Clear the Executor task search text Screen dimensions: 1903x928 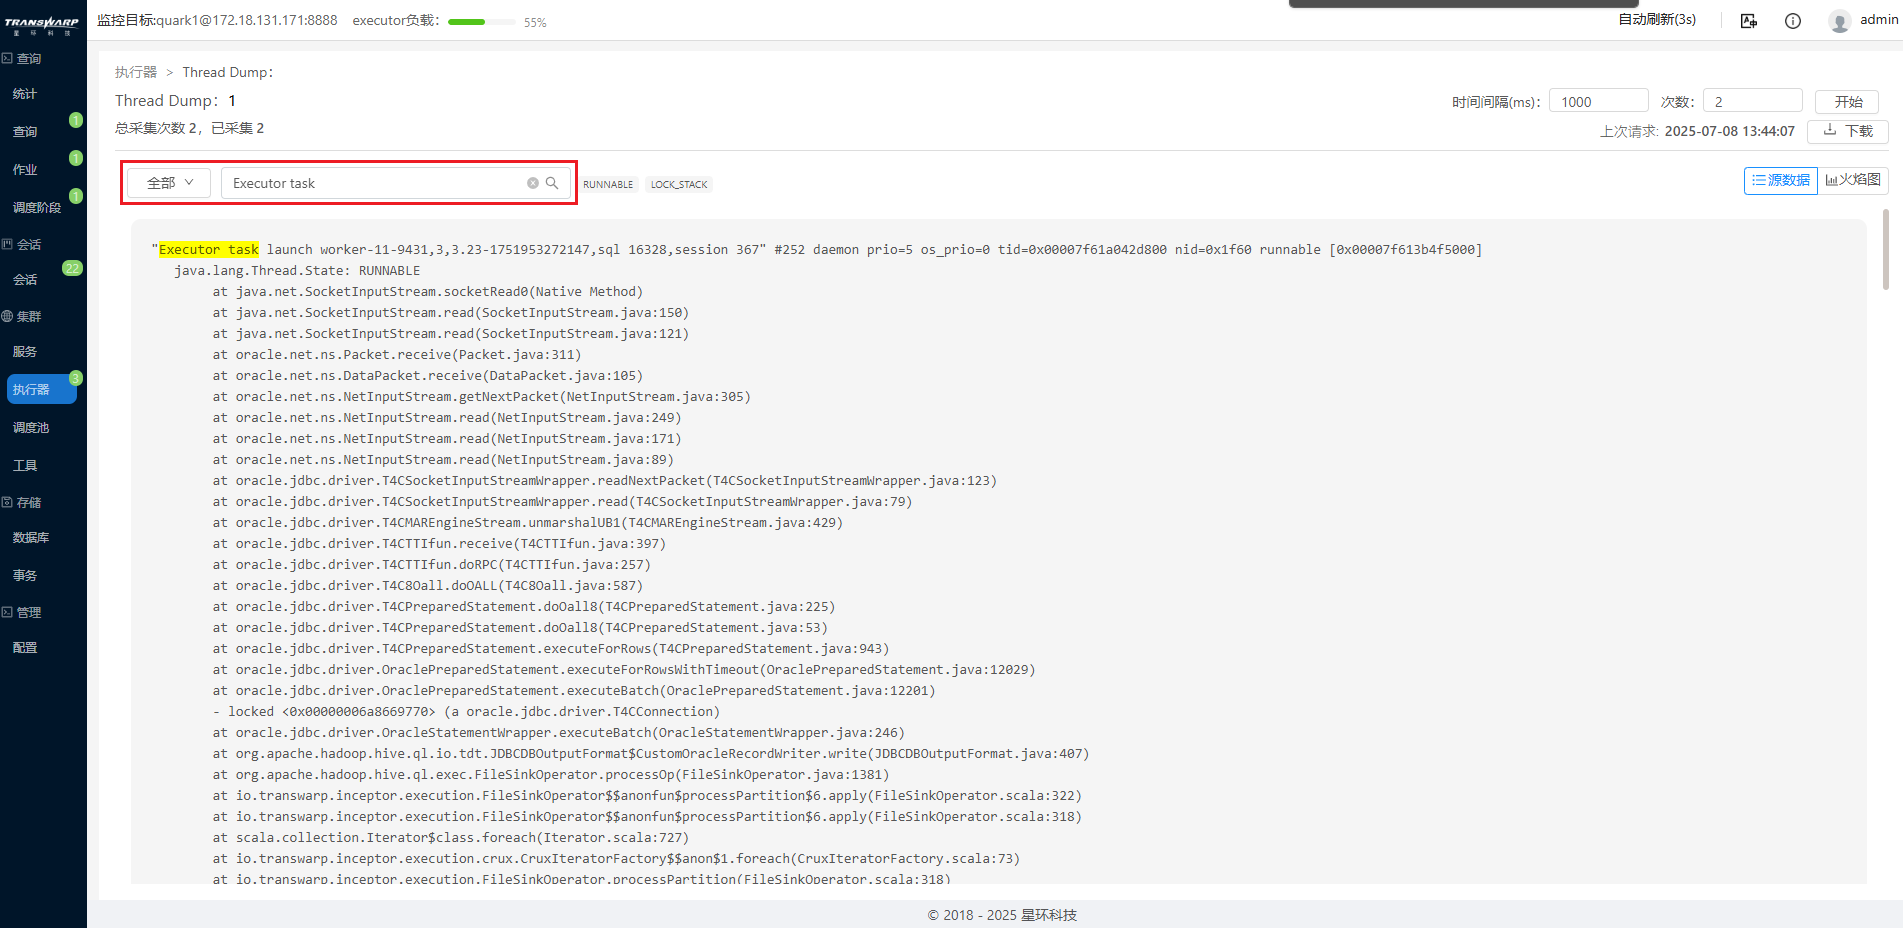[533, 183]
